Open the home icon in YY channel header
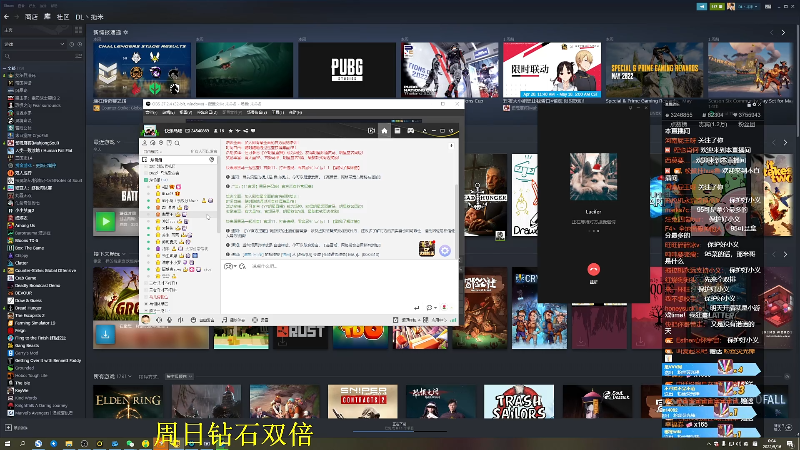 (384, 131)
